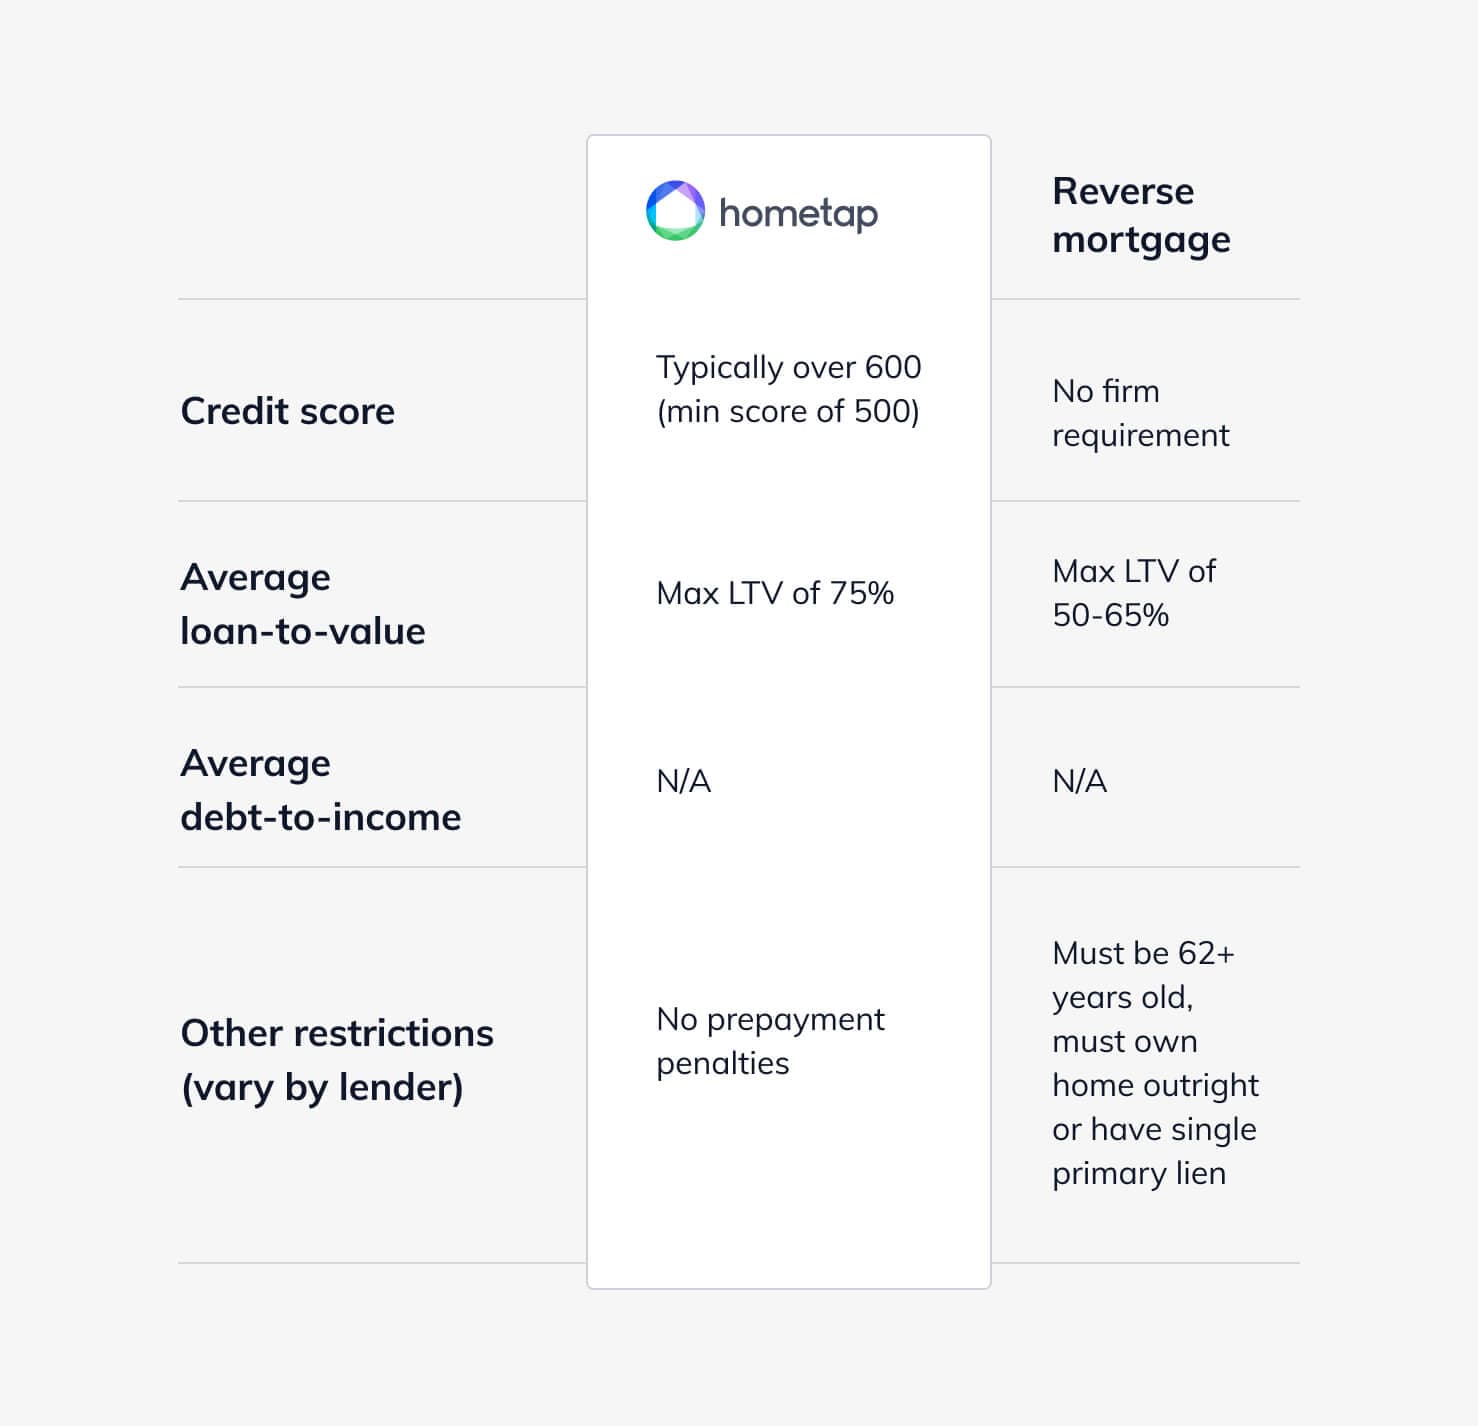1478x1426 pixels.
Task: Click the hometap brand name text
Action: click(x=798, y=213)
